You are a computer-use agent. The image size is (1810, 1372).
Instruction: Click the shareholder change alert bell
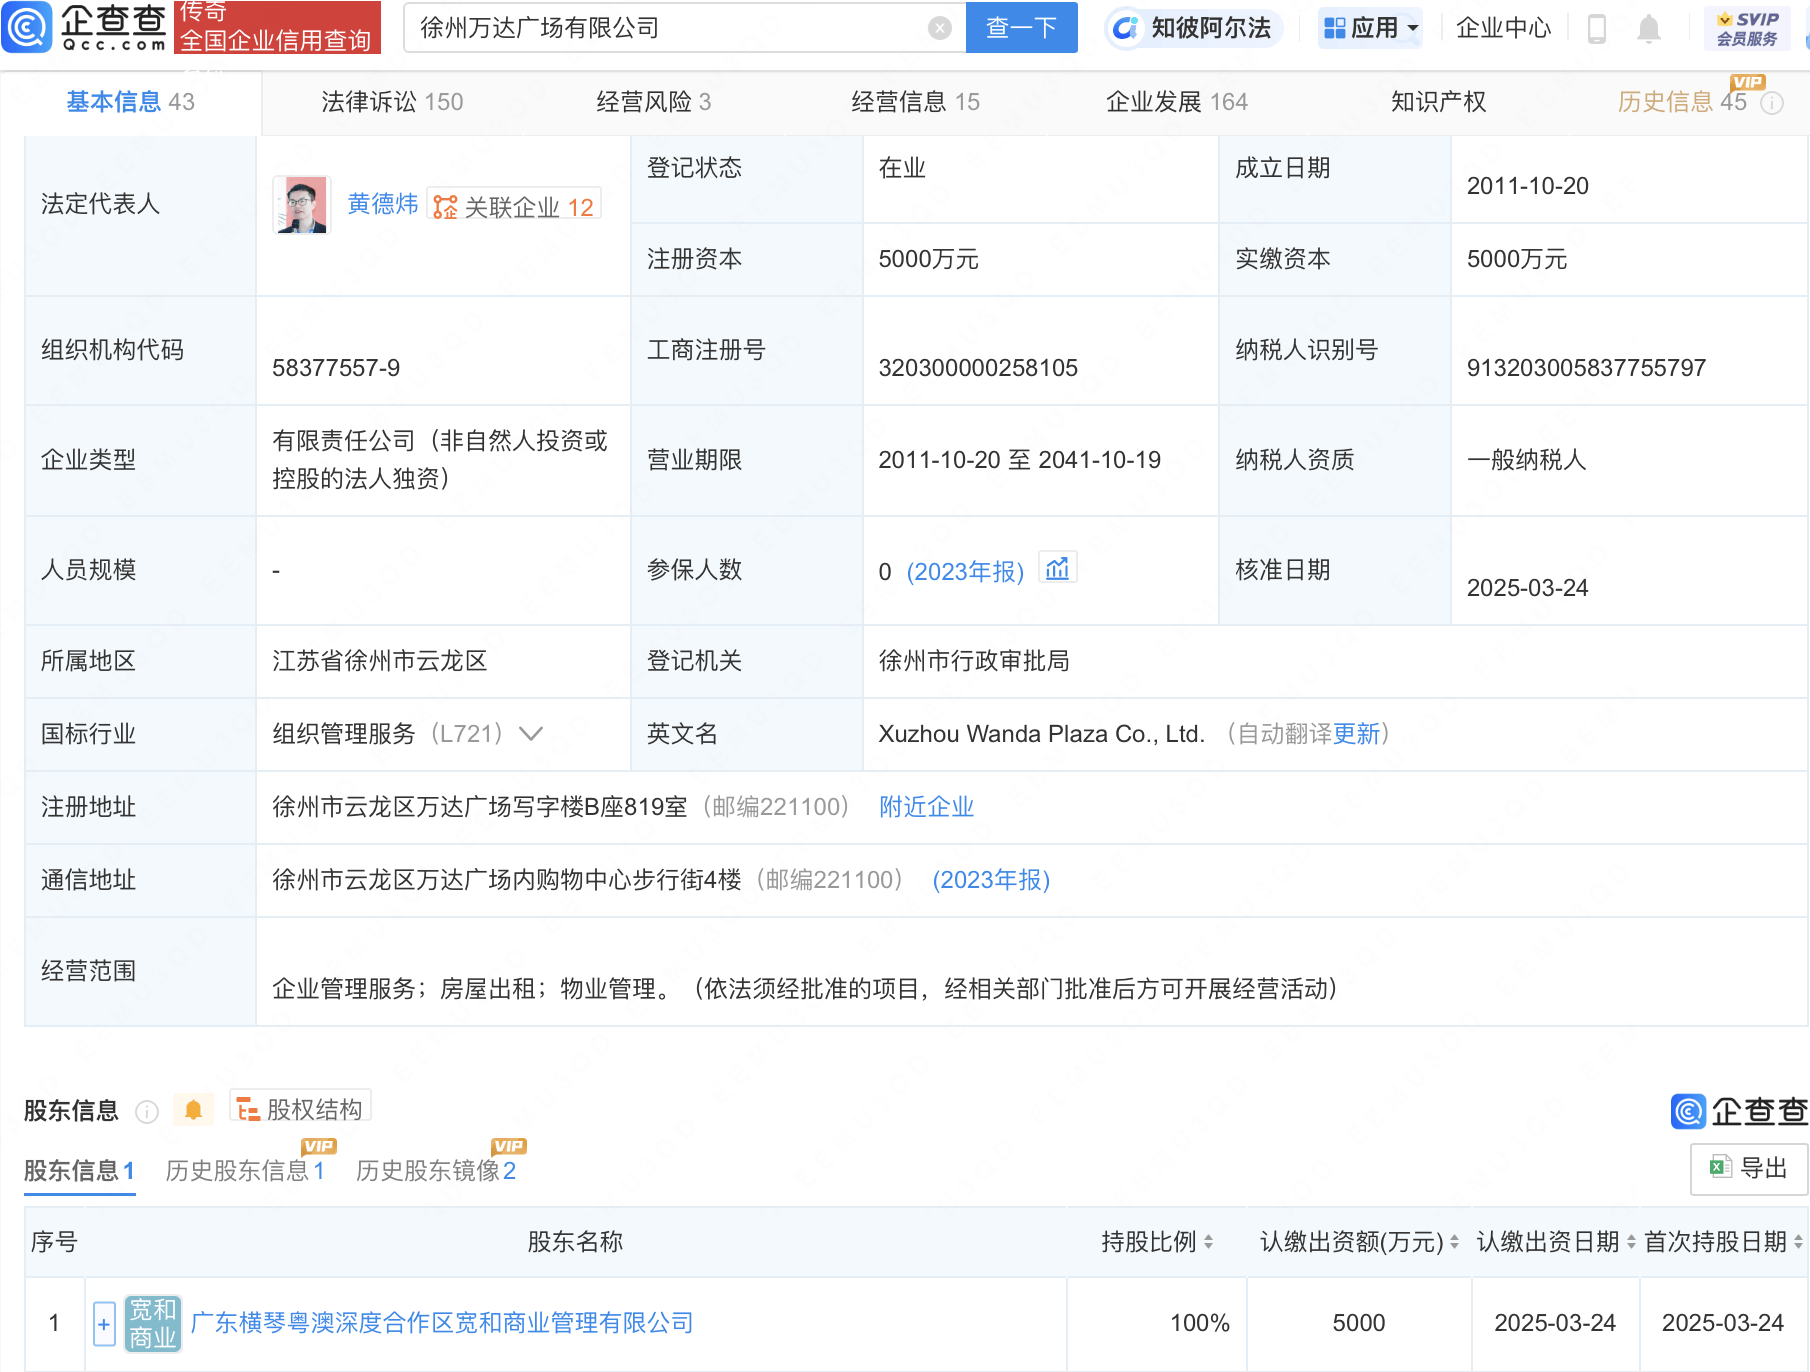(x=193, y=1110)
